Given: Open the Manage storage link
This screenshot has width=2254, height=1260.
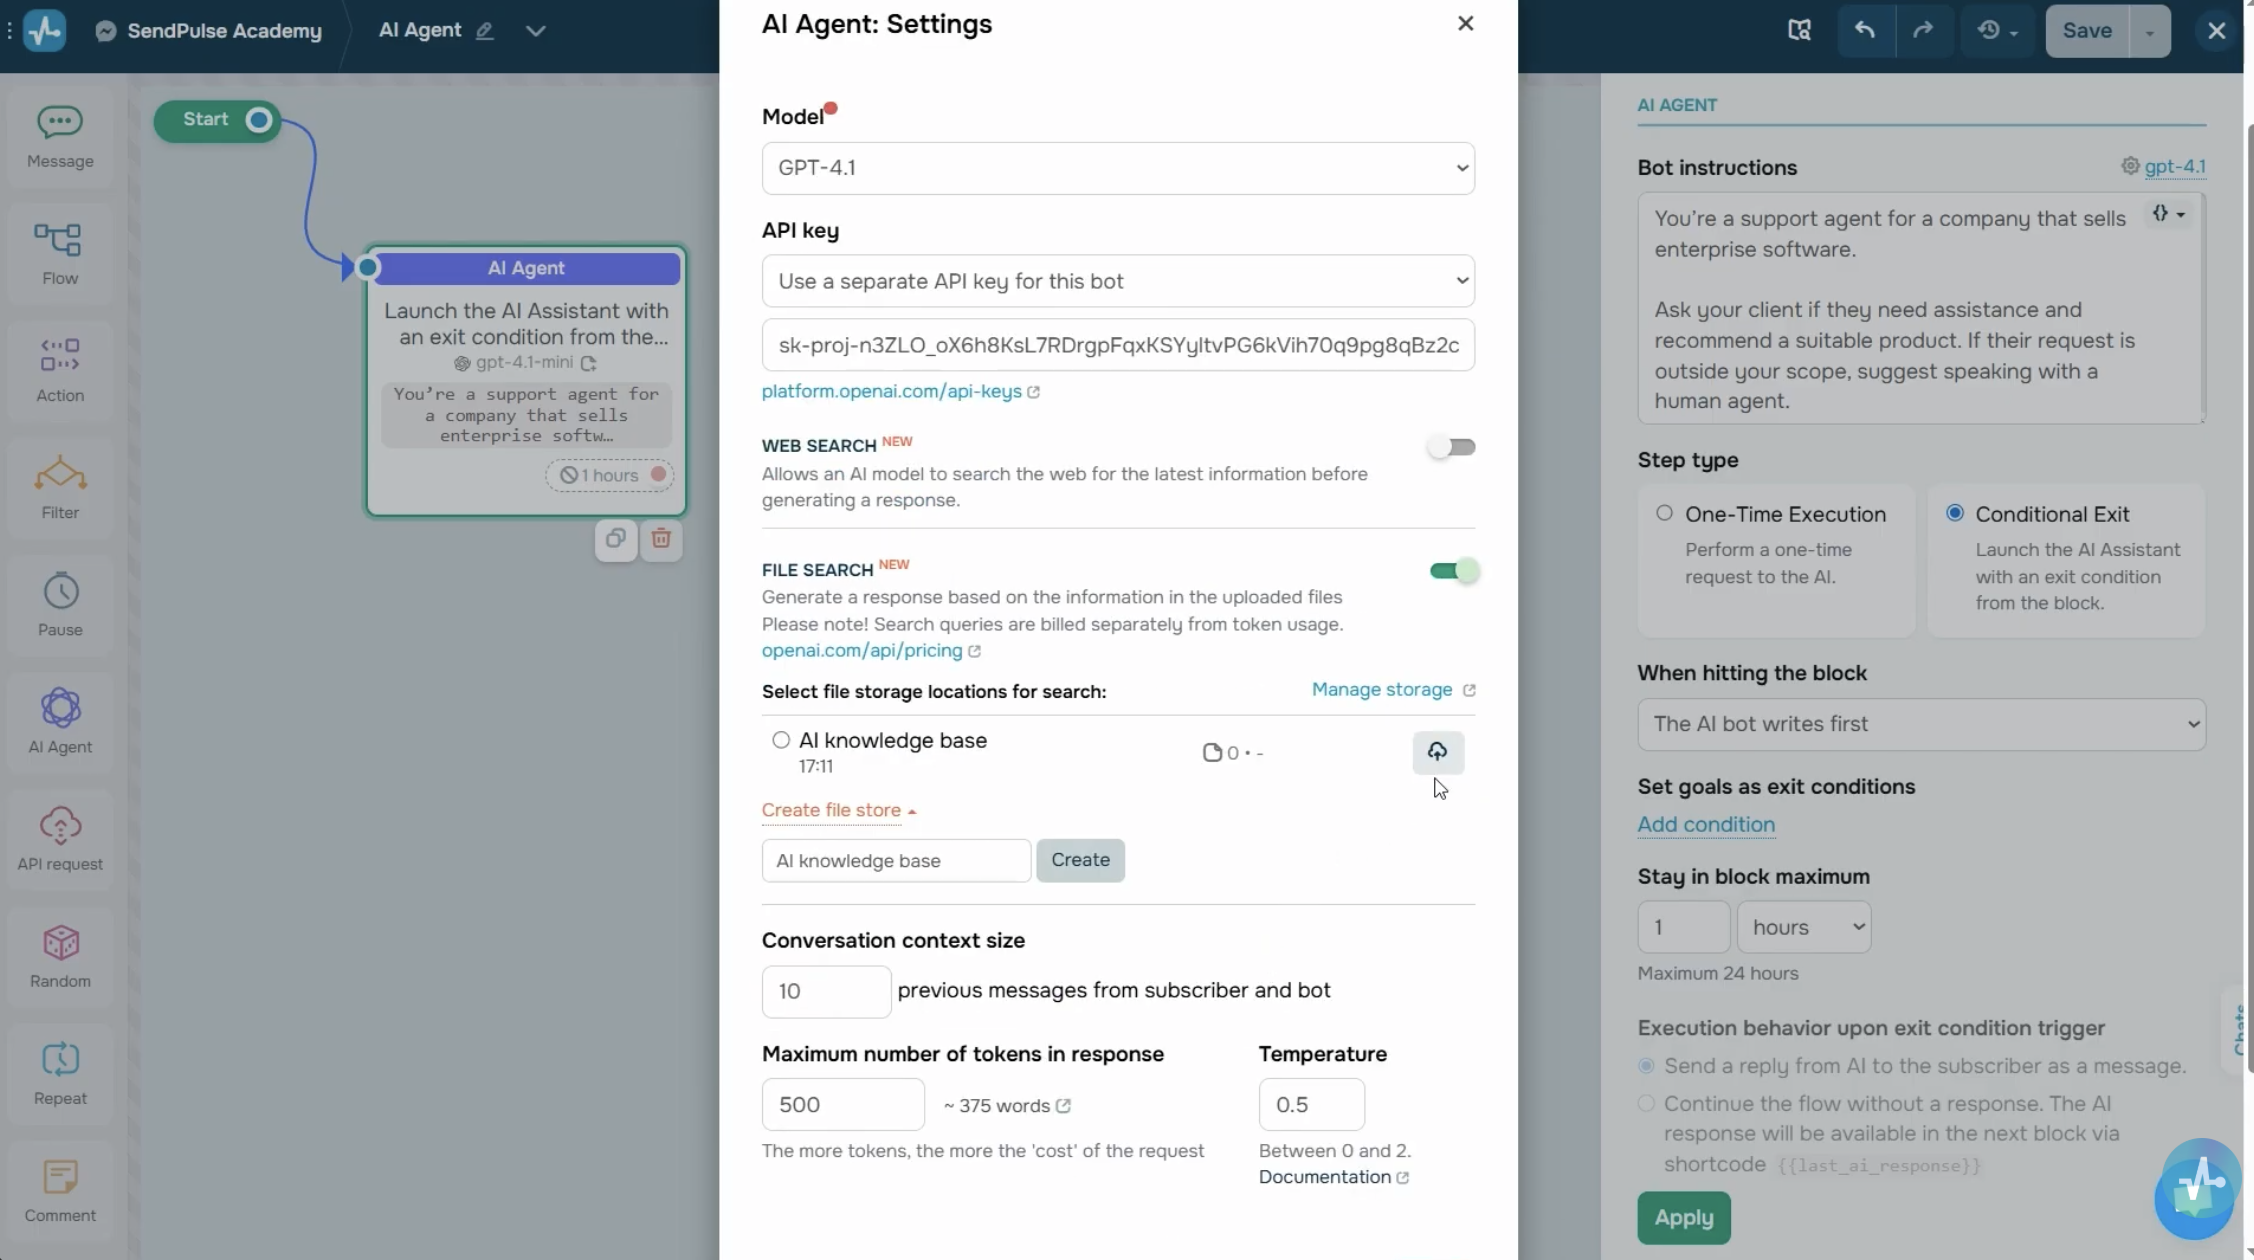Looking at the screenshot, I should point(1393,690).
